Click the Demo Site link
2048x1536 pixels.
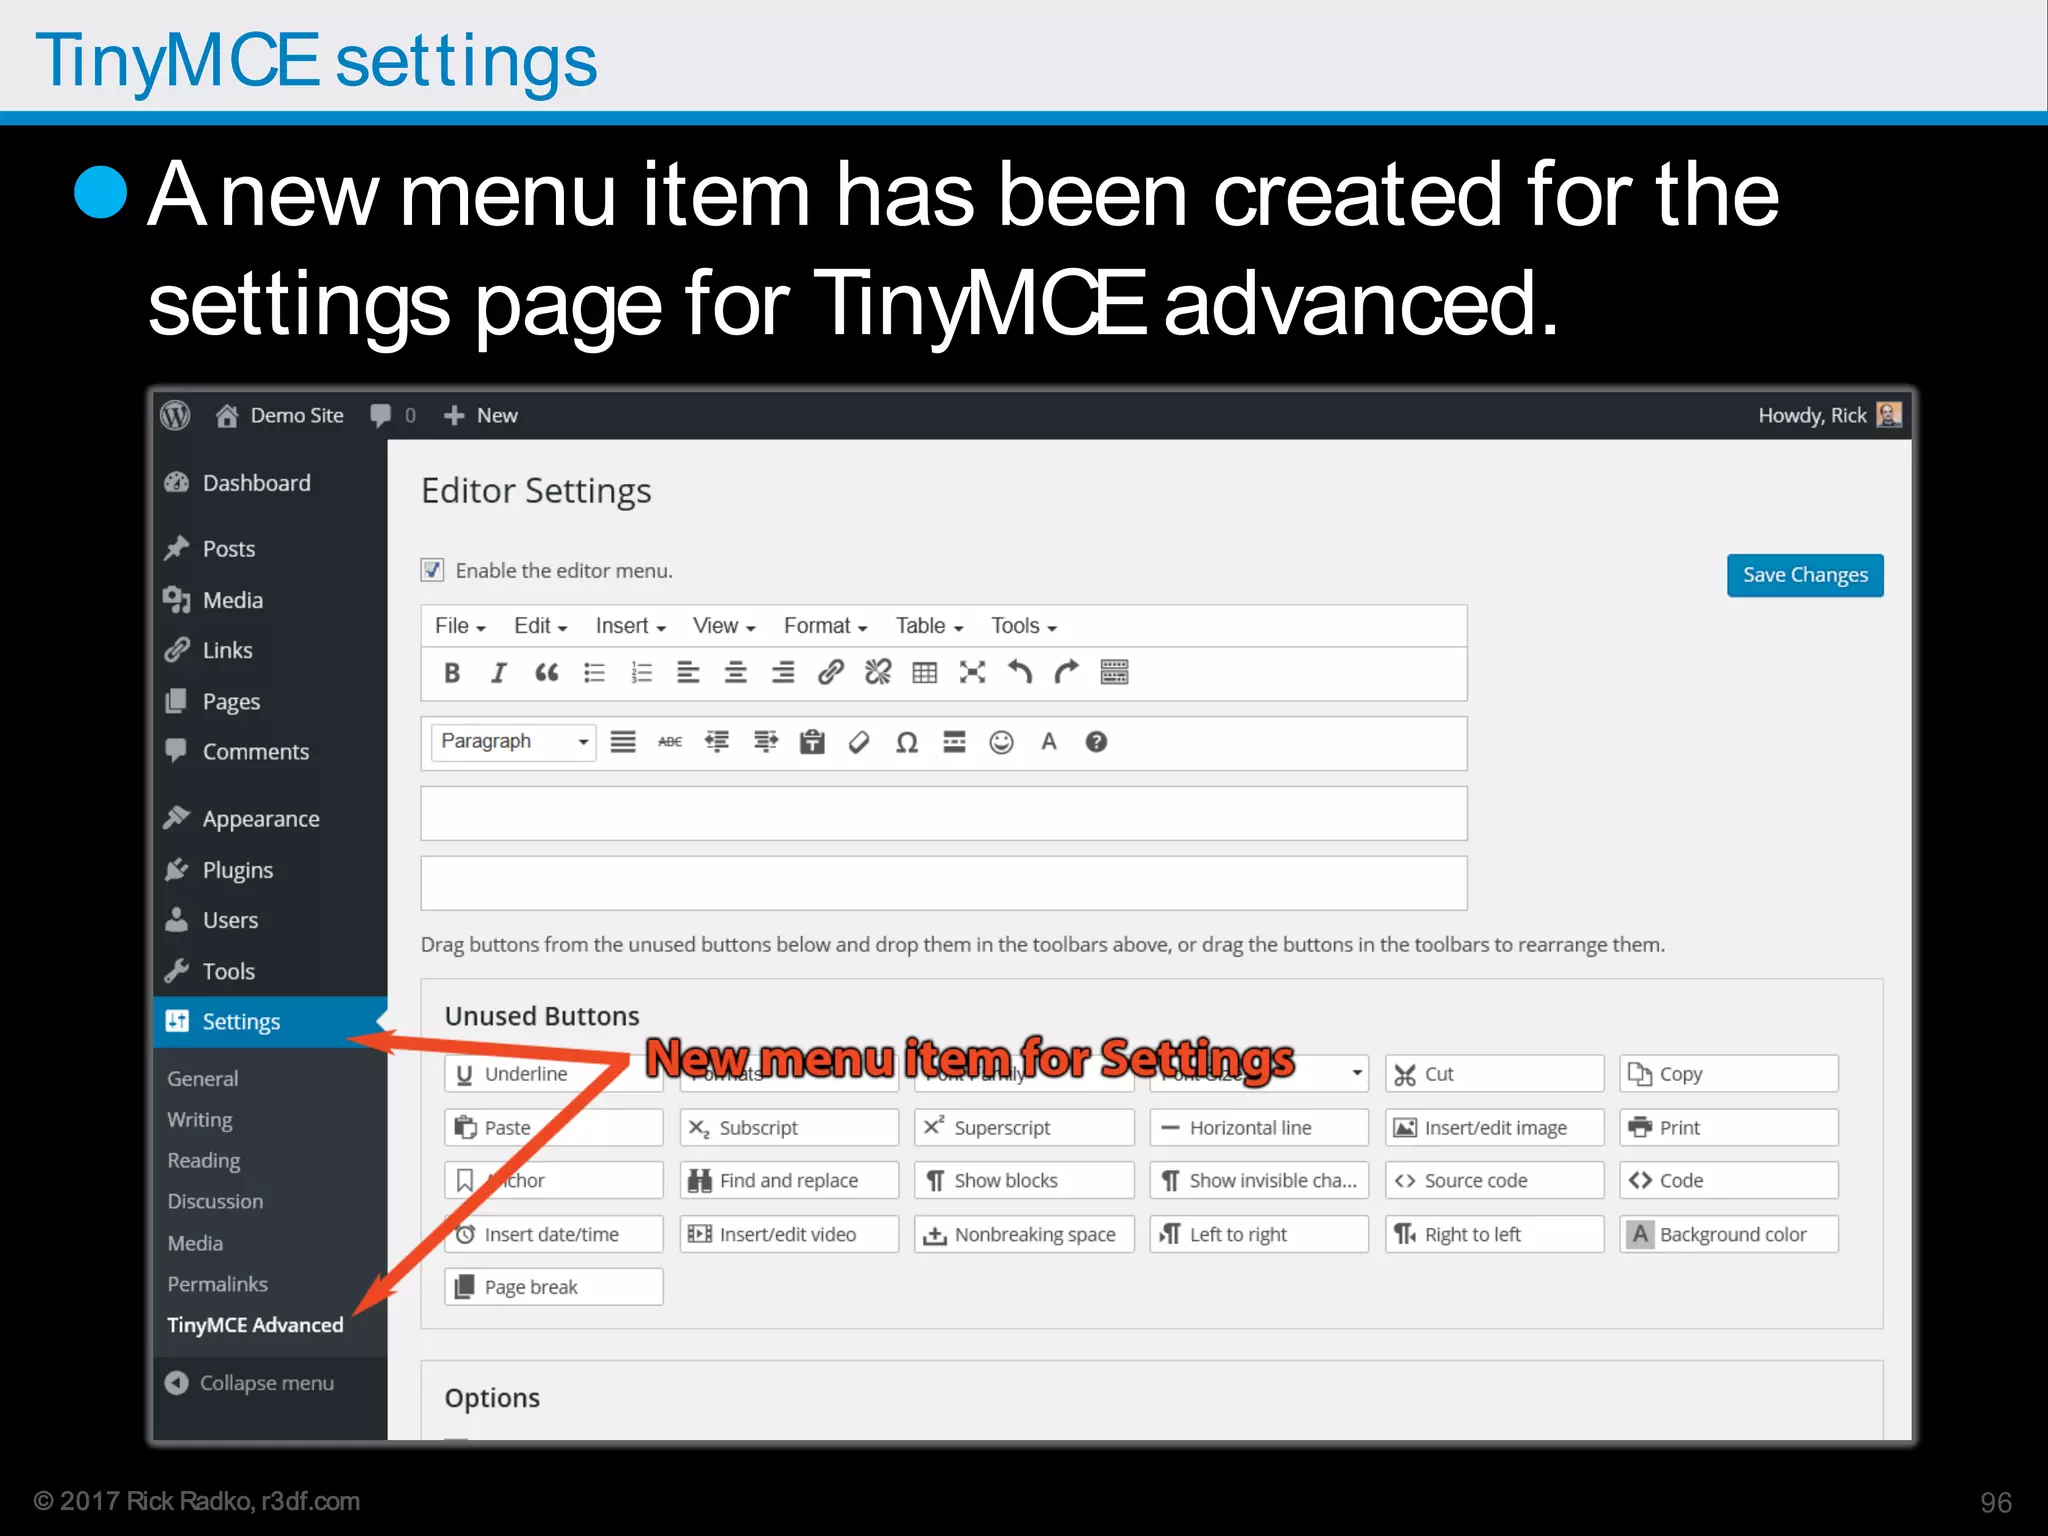click(x=280, y=415)
